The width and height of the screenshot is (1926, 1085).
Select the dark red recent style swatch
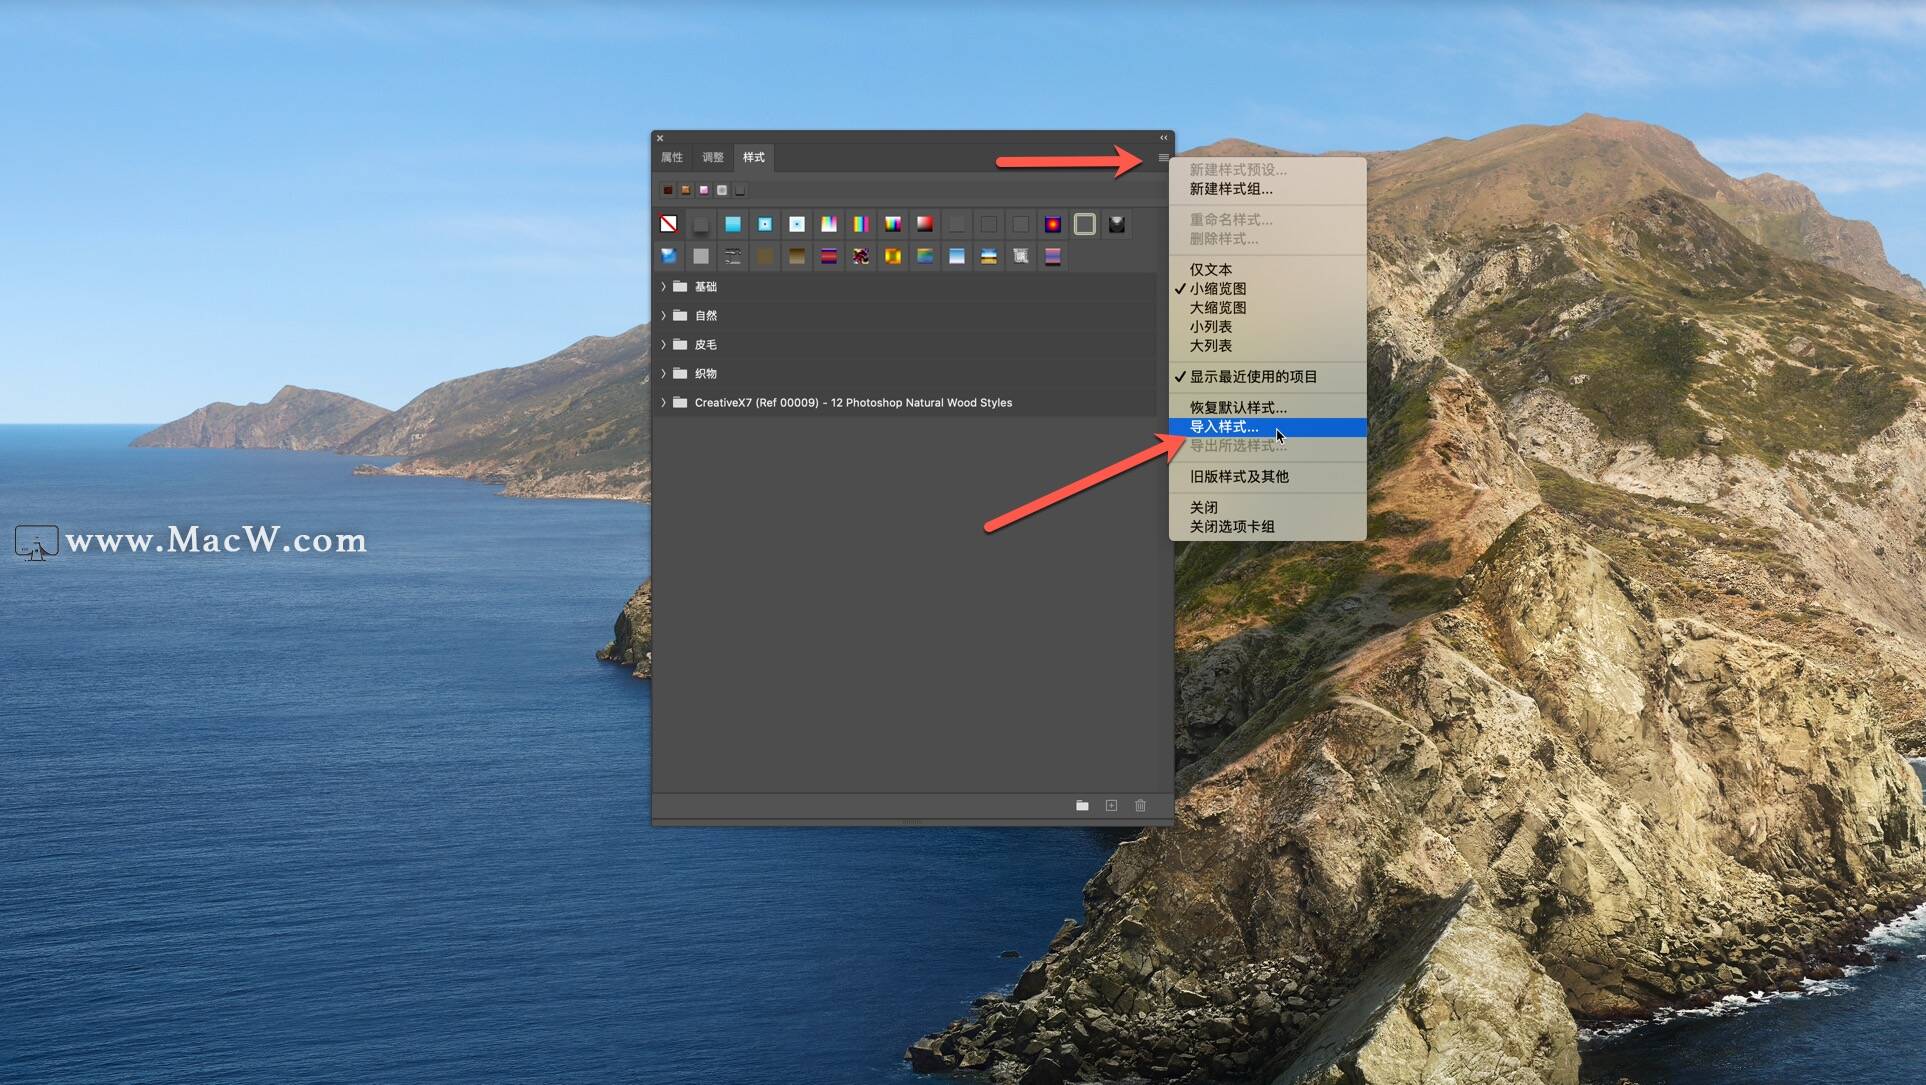(x=668, y=190)
